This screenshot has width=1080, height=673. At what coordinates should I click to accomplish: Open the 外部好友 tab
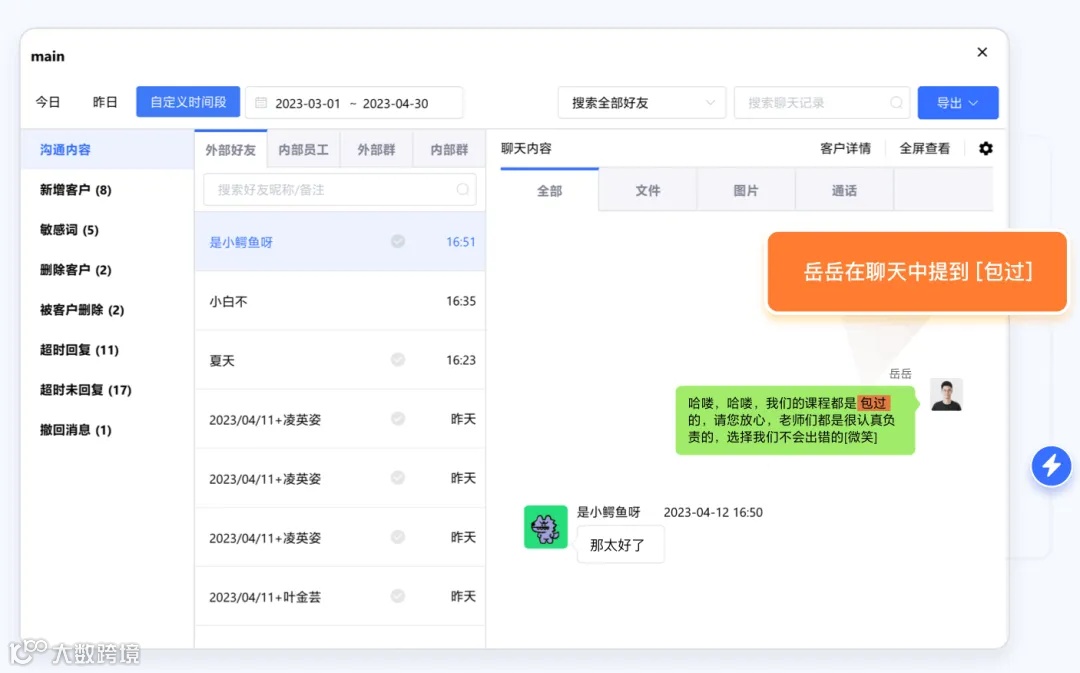click(x=231, y=149)
